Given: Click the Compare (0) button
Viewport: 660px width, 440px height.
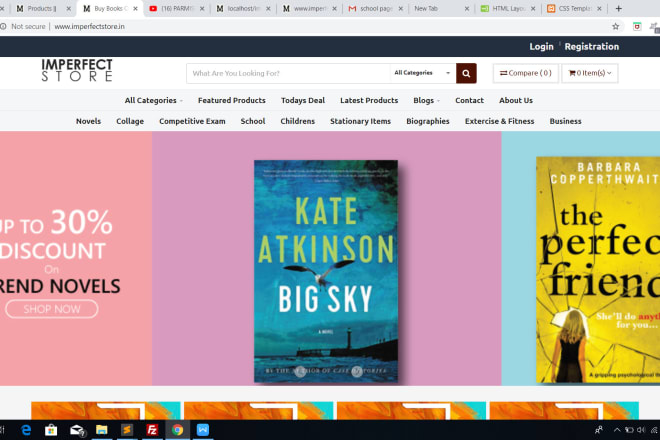Looking at the screenshot, I should [525, 73].
